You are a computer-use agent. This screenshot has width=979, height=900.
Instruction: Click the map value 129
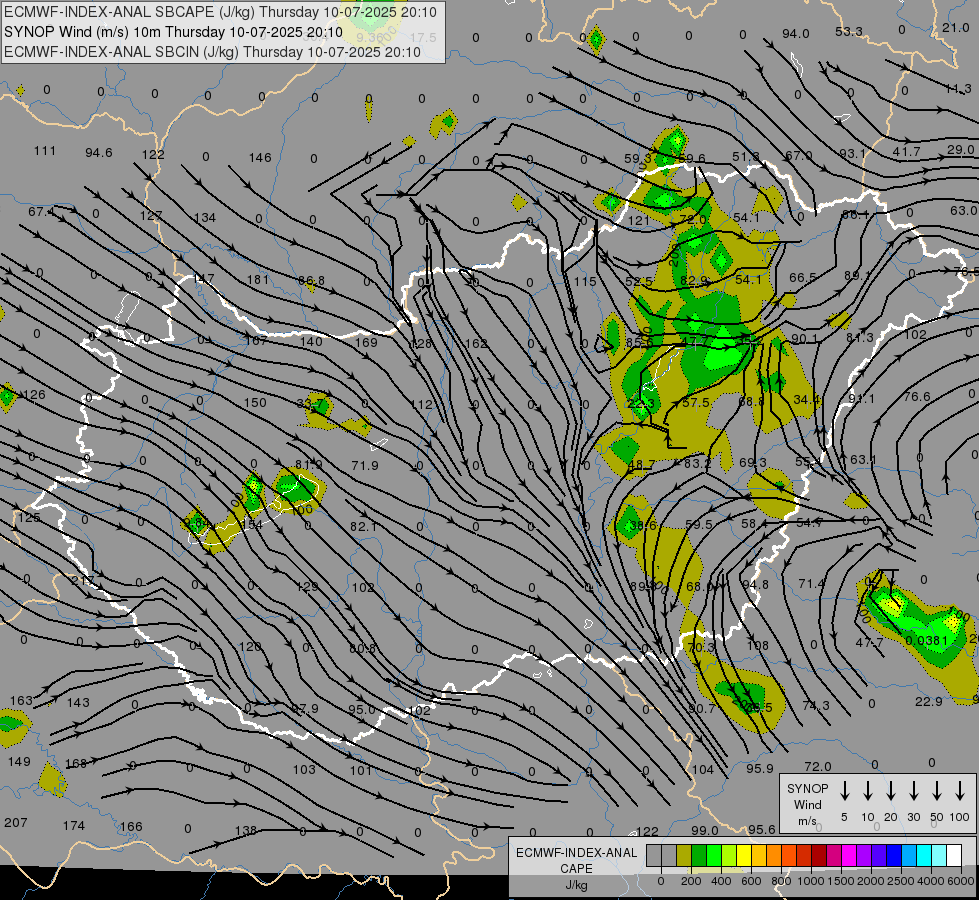coord(307,586)
